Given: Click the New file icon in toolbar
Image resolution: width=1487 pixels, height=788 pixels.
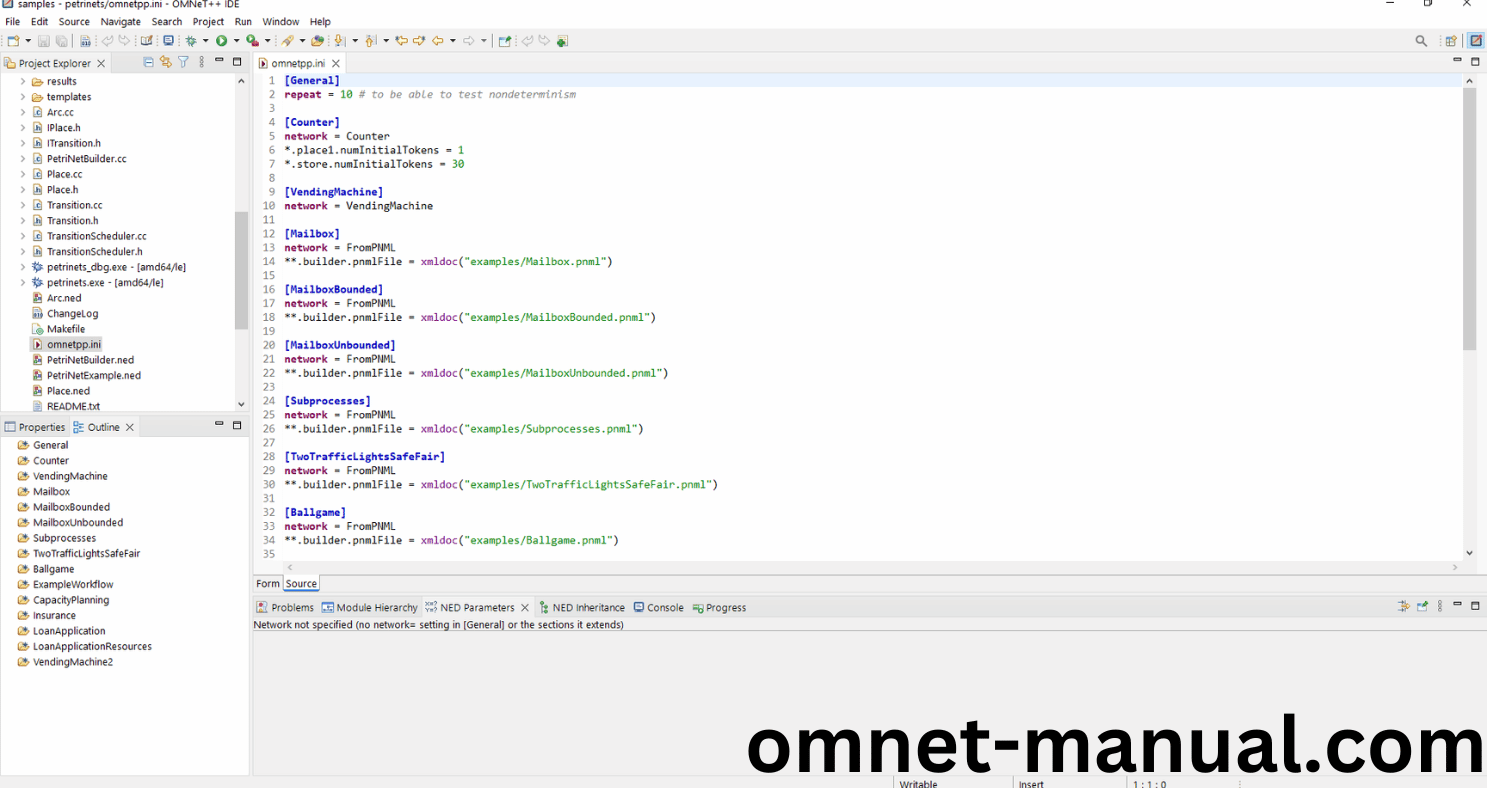Looking at the screenshot, I should pyautogui.click(x=13, y=41).
